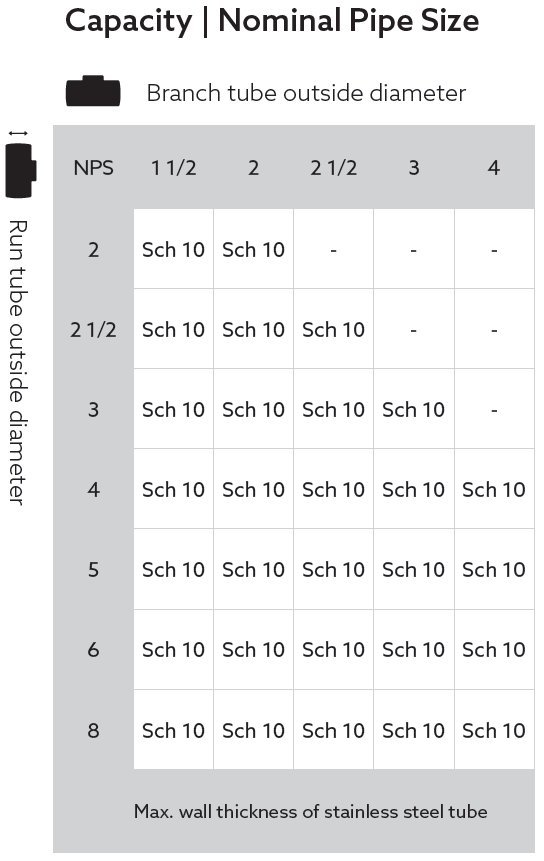Click the dash cell for run 2, branch 2 1/2
544x861 pixels.
coord(333,249)
